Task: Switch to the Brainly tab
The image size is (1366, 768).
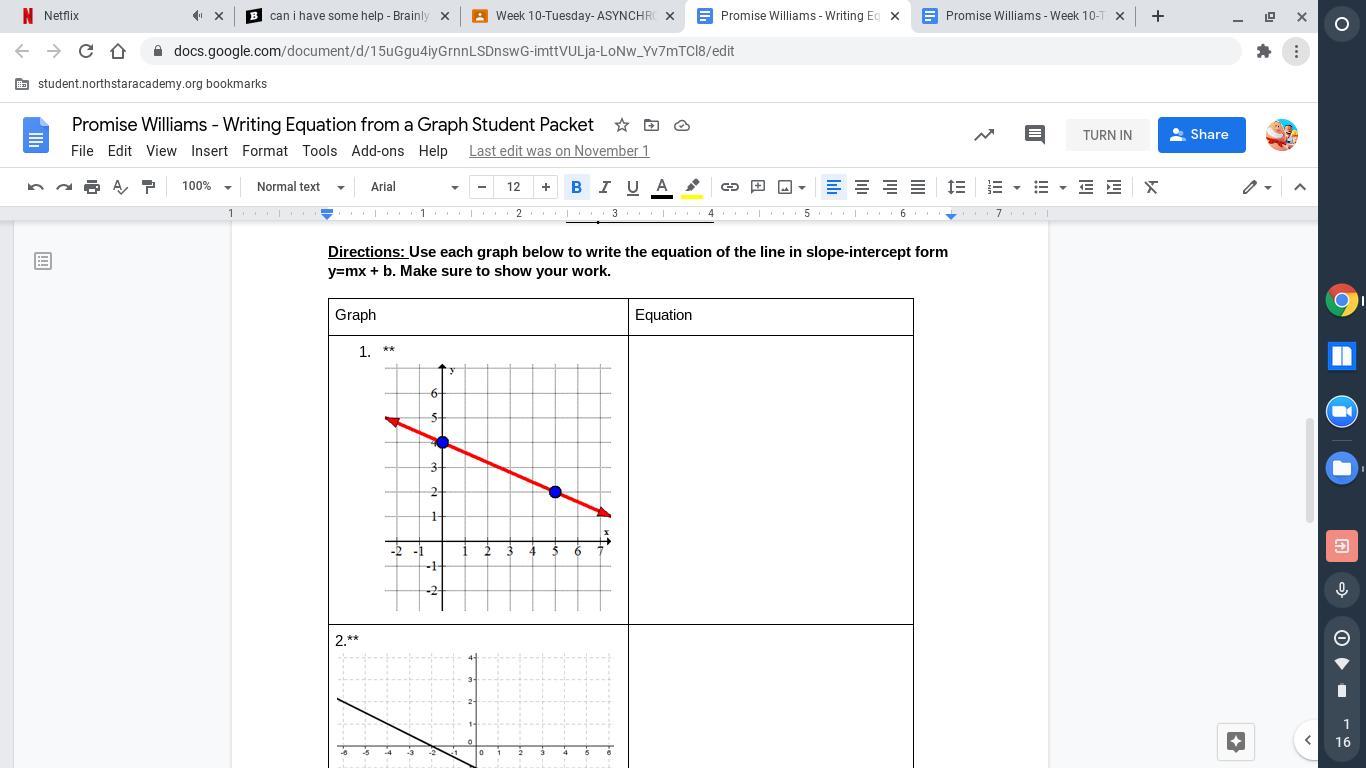Action: pos(349,16)
